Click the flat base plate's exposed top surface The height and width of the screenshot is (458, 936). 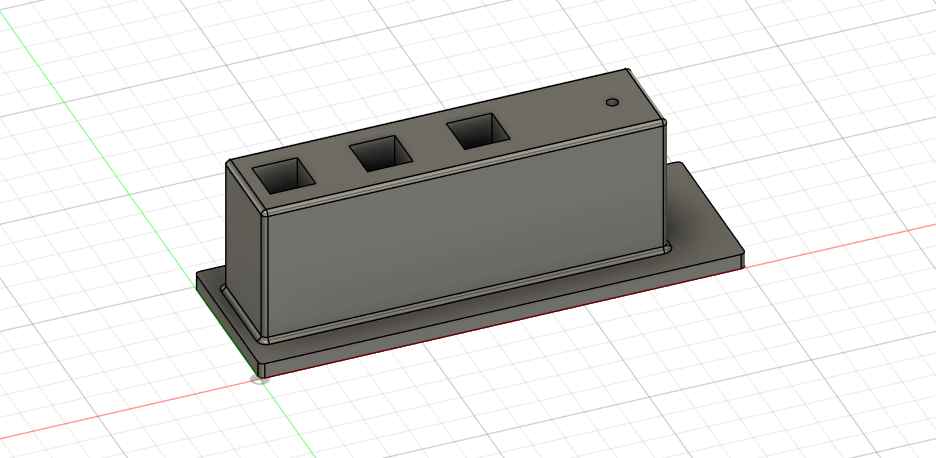(704, 221)
